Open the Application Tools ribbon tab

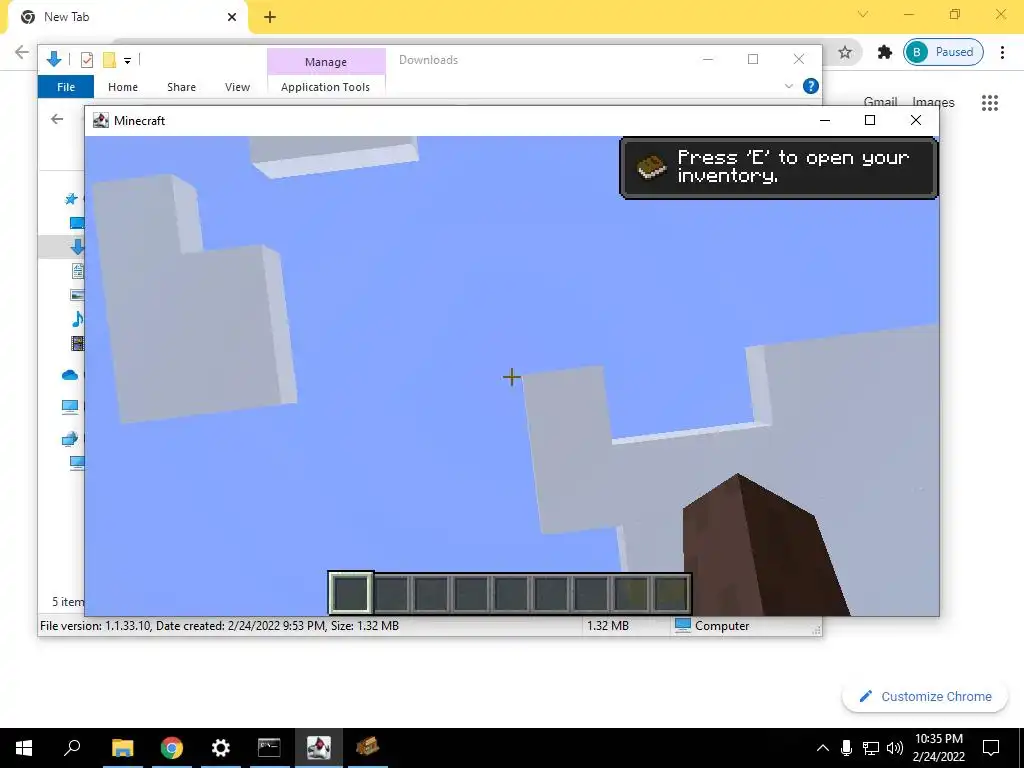click(x=325, y=87)
